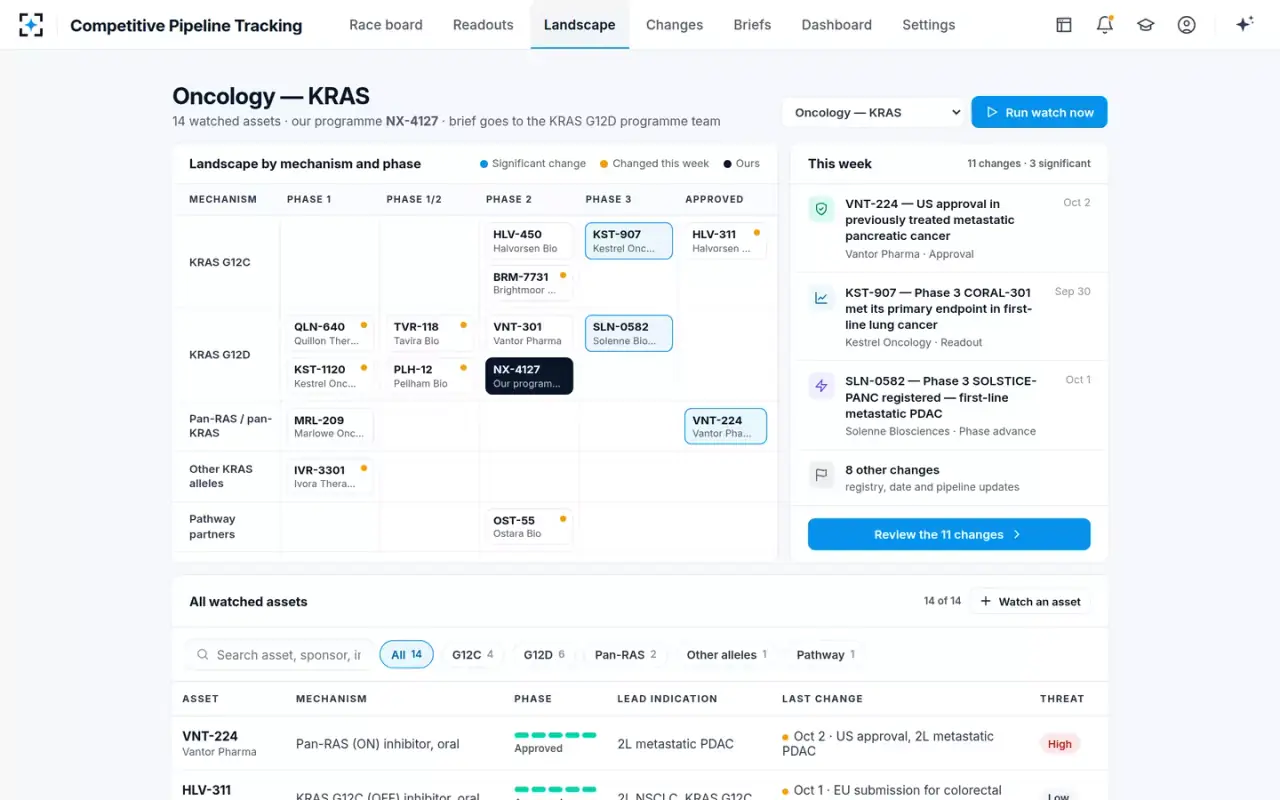Click the app logo icon
Image resolution: width=1280 pixels, height=800 pixels.
click(31, 25)
